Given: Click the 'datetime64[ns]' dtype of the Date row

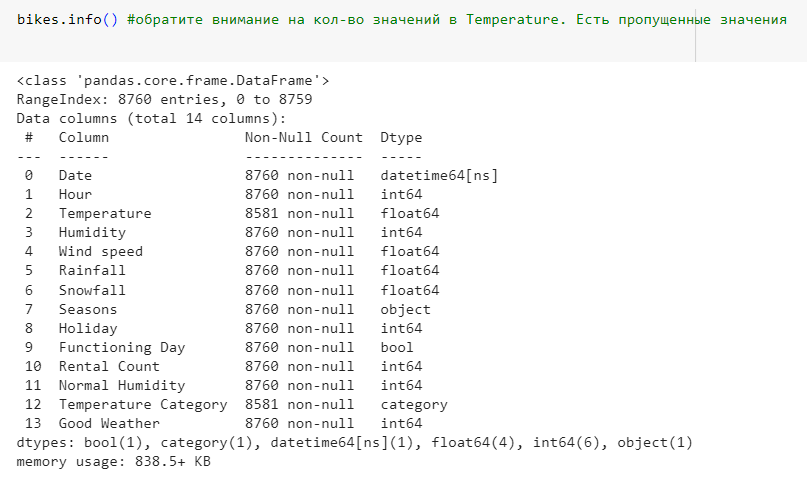Looking at the screenshot, I should [x=438, y=175].
